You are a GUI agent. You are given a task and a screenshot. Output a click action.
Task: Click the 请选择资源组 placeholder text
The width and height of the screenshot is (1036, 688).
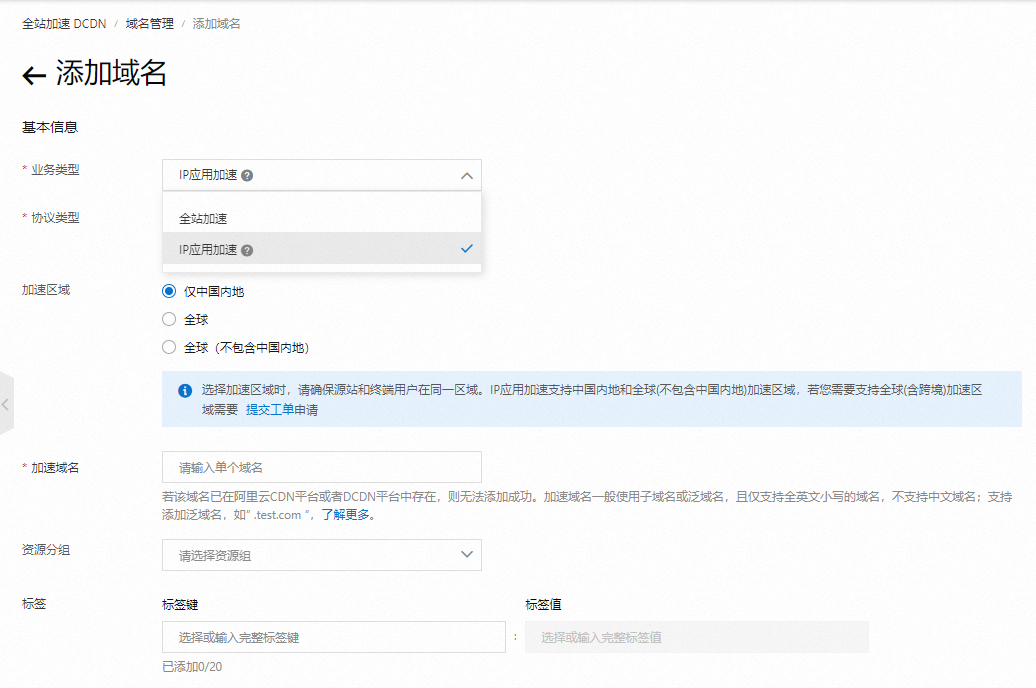pyautogui.click(x=215, y=556)
